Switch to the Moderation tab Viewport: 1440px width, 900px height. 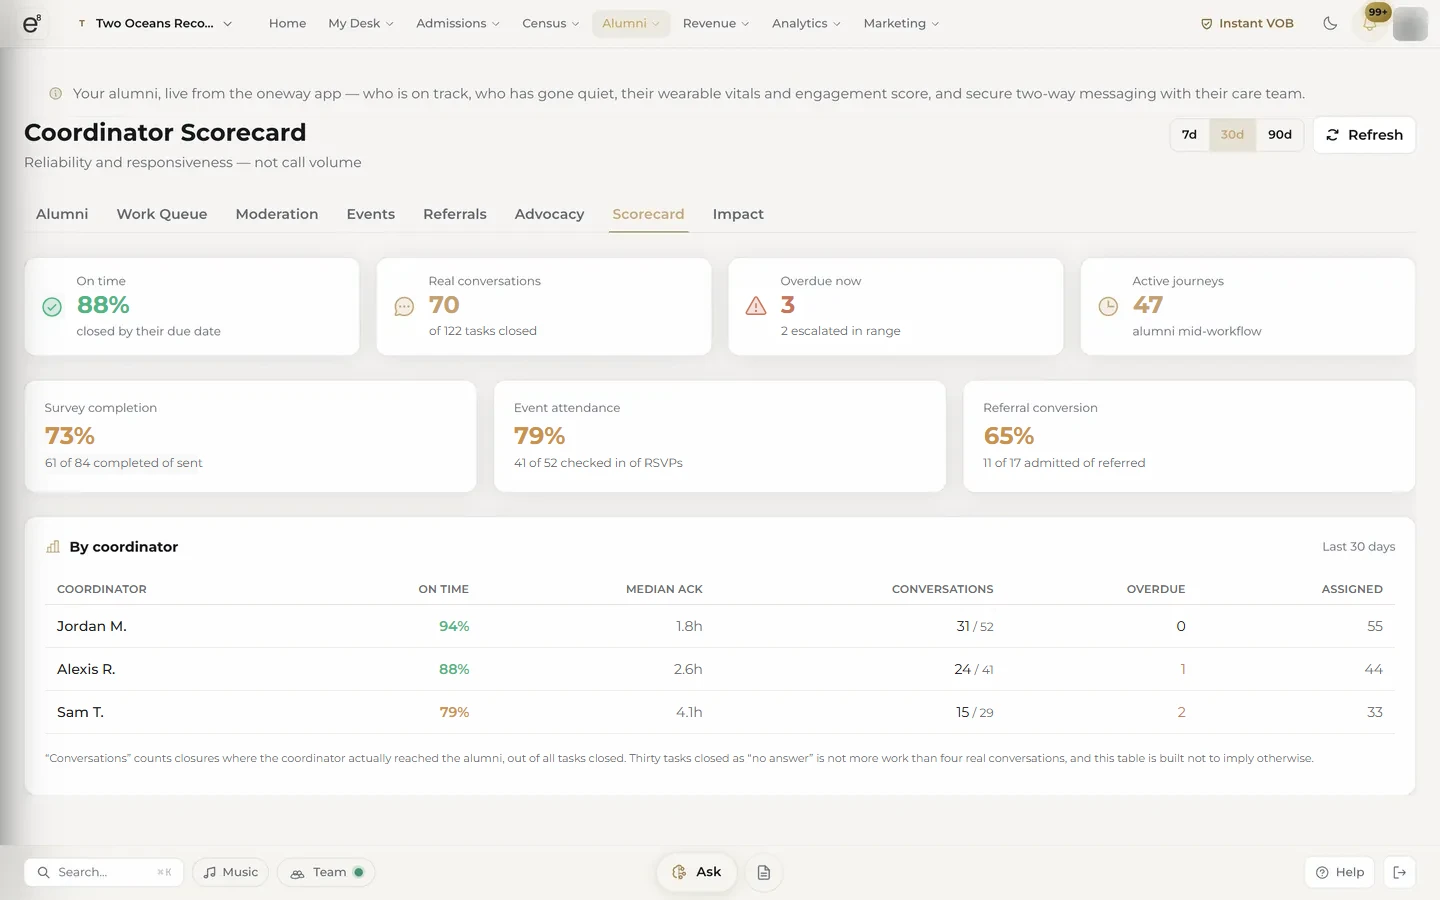277,214
